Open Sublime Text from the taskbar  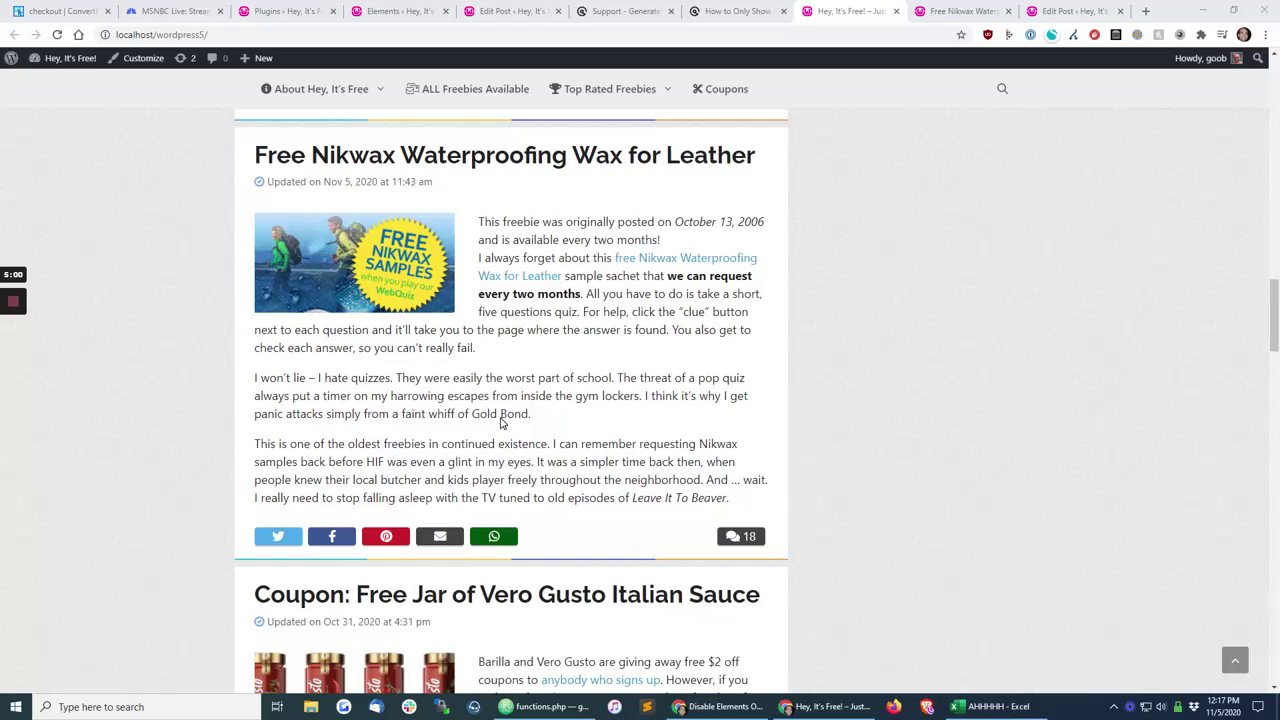pos(647,707)
